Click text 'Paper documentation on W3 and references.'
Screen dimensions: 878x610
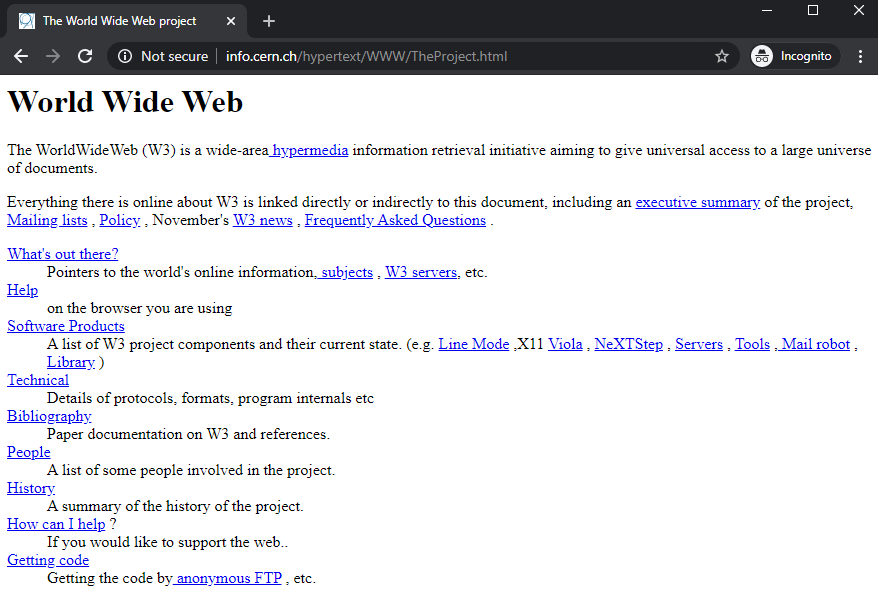[189, 434]
